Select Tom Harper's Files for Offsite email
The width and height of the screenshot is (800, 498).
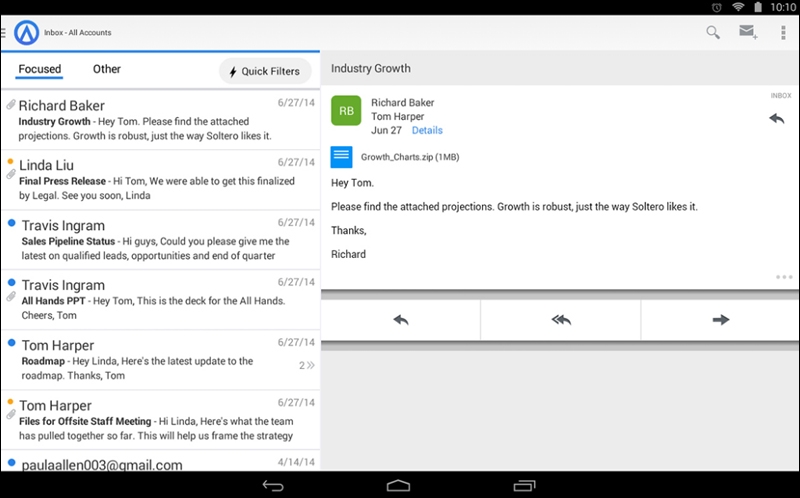click(160, 420)
